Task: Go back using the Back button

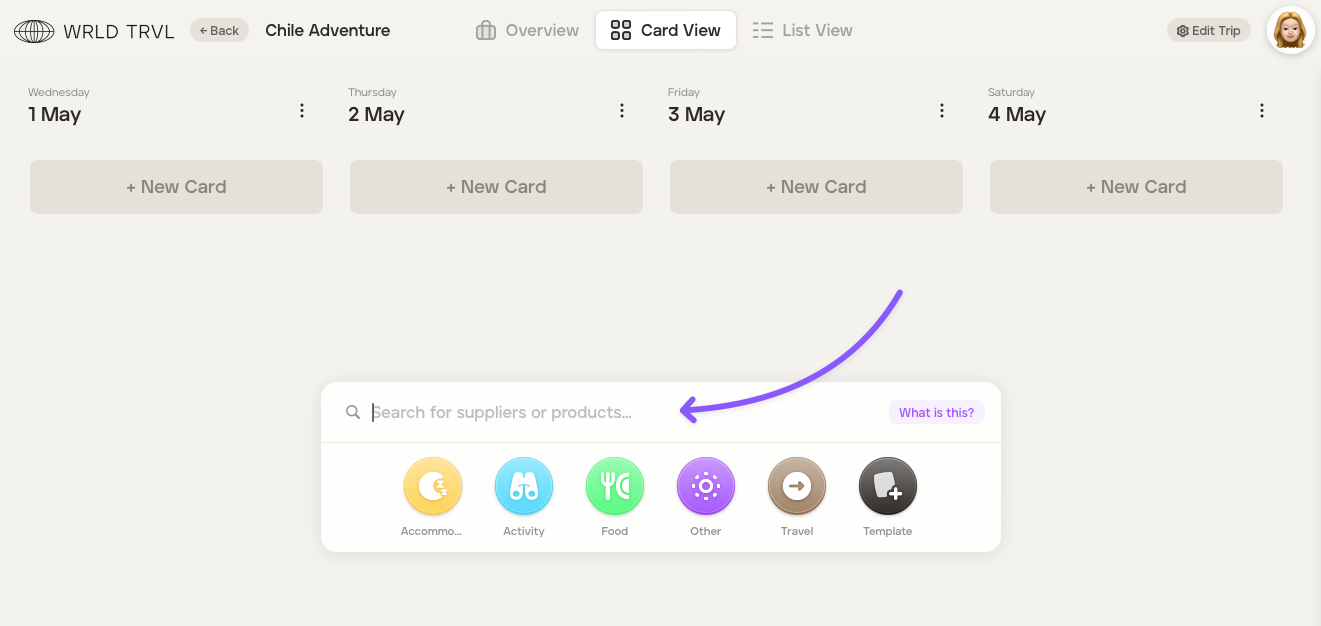Action: (219, 30)
